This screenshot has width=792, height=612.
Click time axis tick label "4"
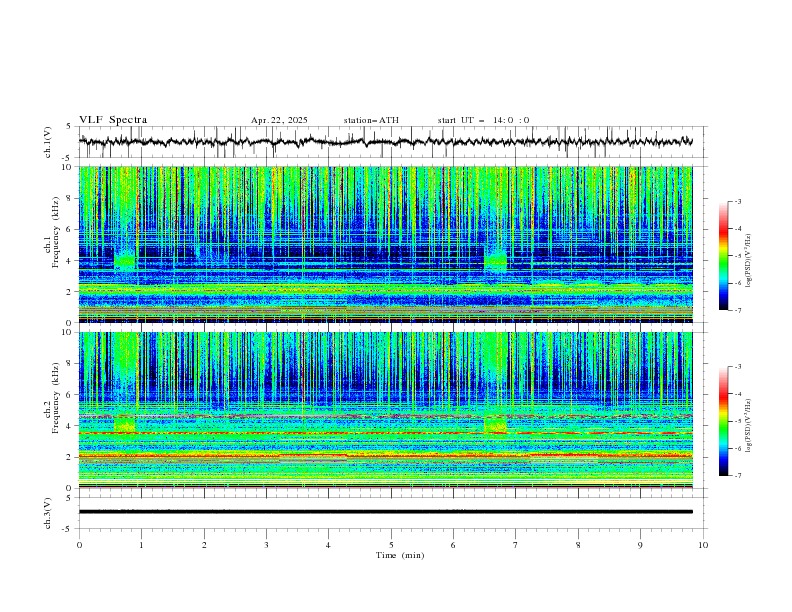point(328,545)
